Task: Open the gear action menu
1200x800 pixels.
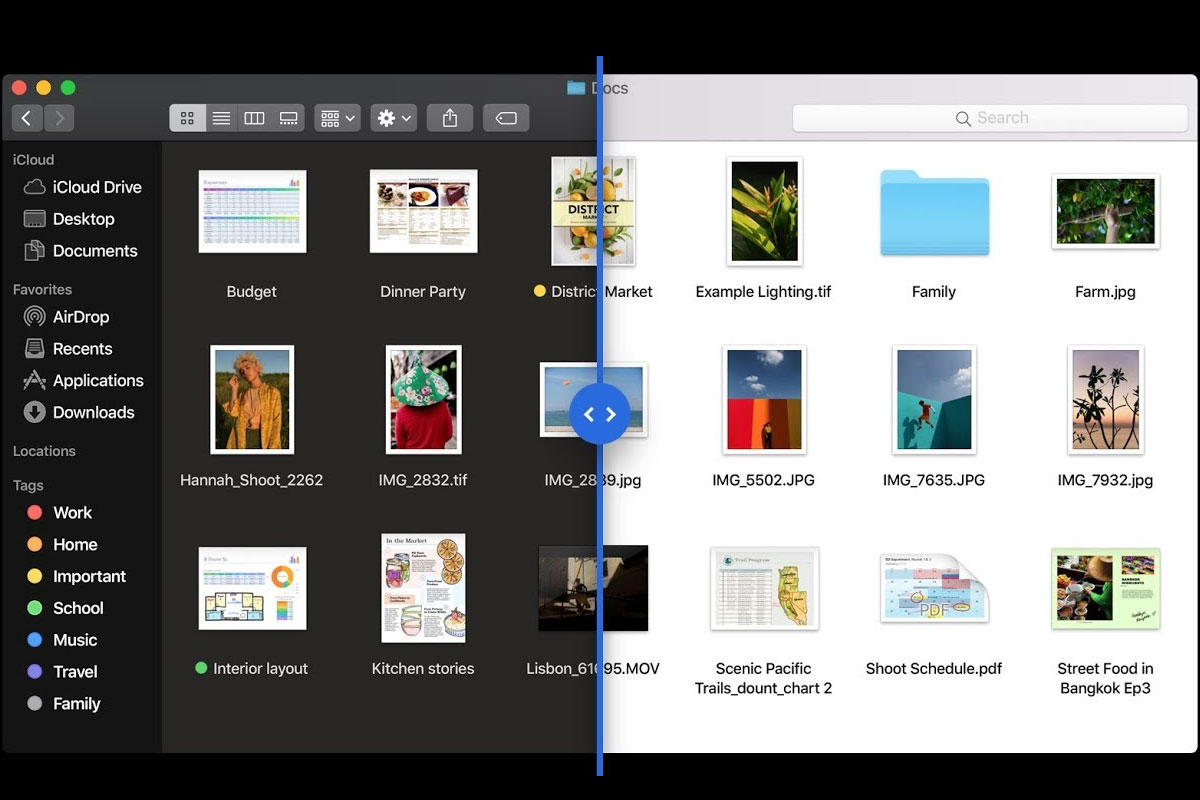Action: 393,119
